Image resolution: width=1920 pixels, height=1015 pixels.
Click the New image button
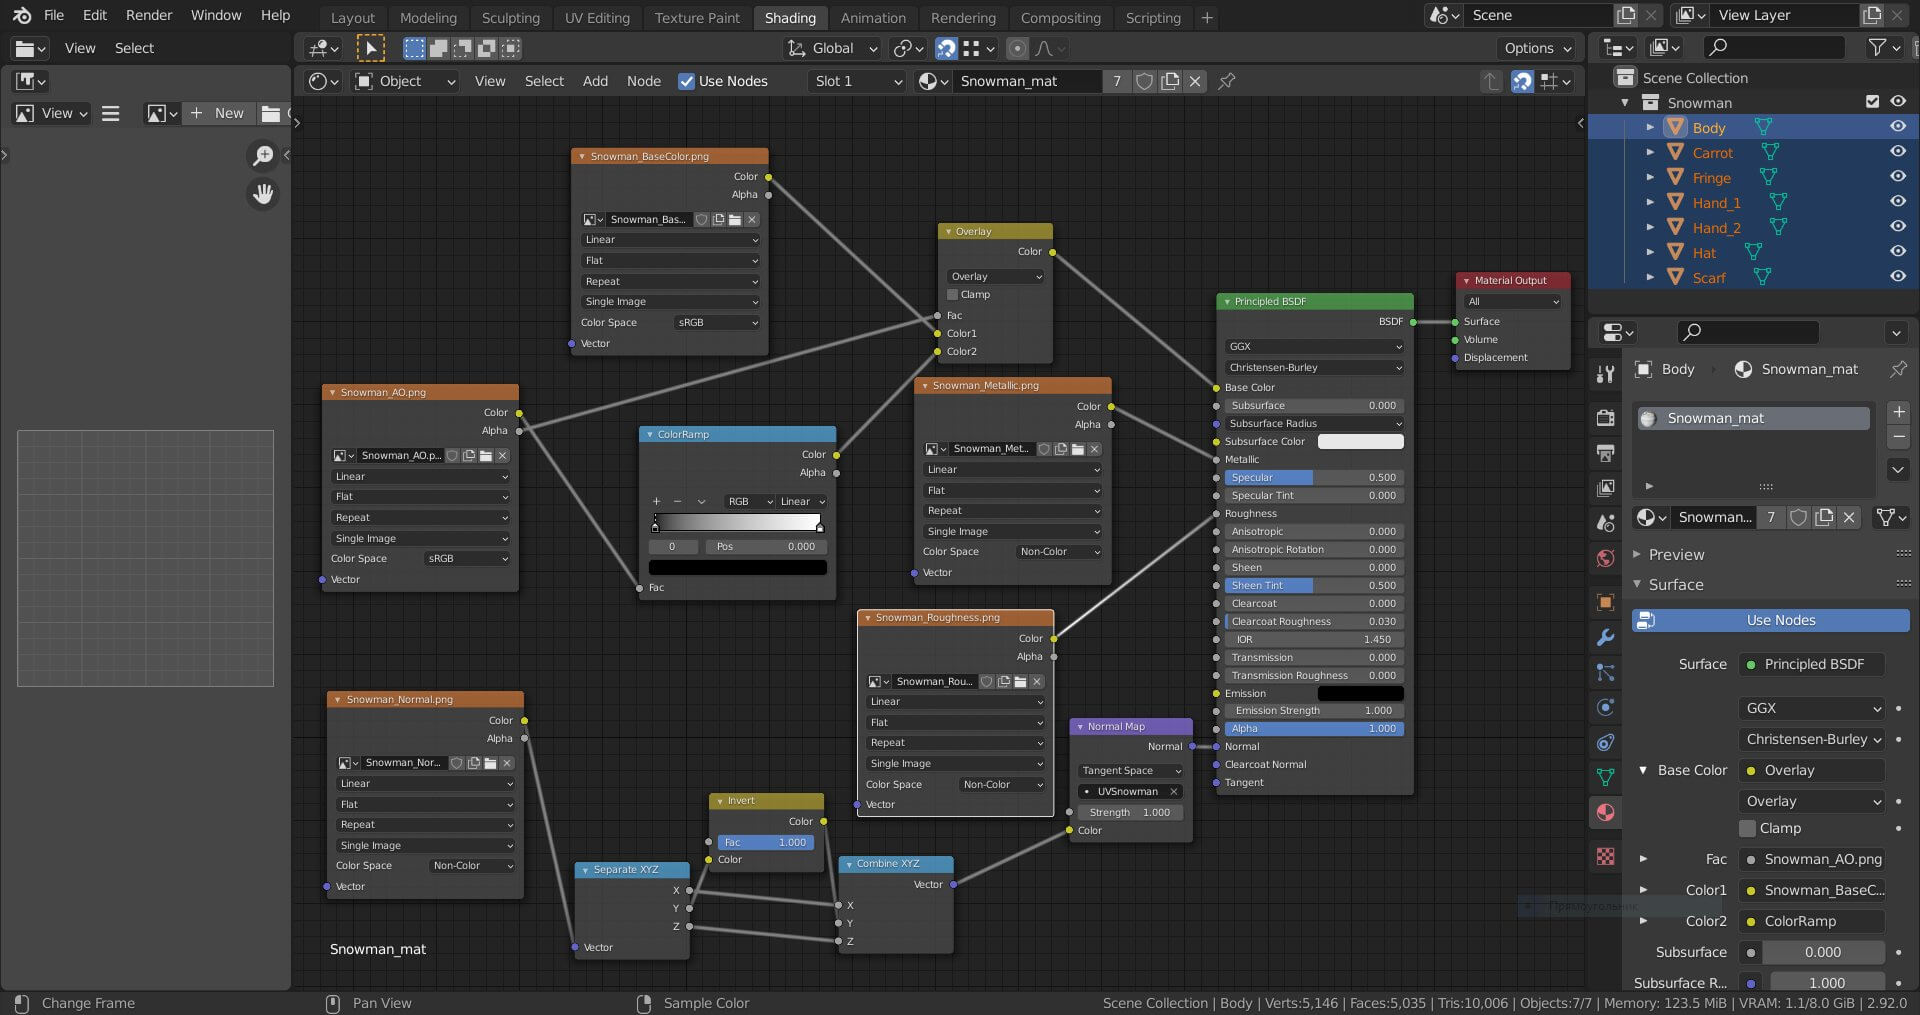tap(219, 113)
